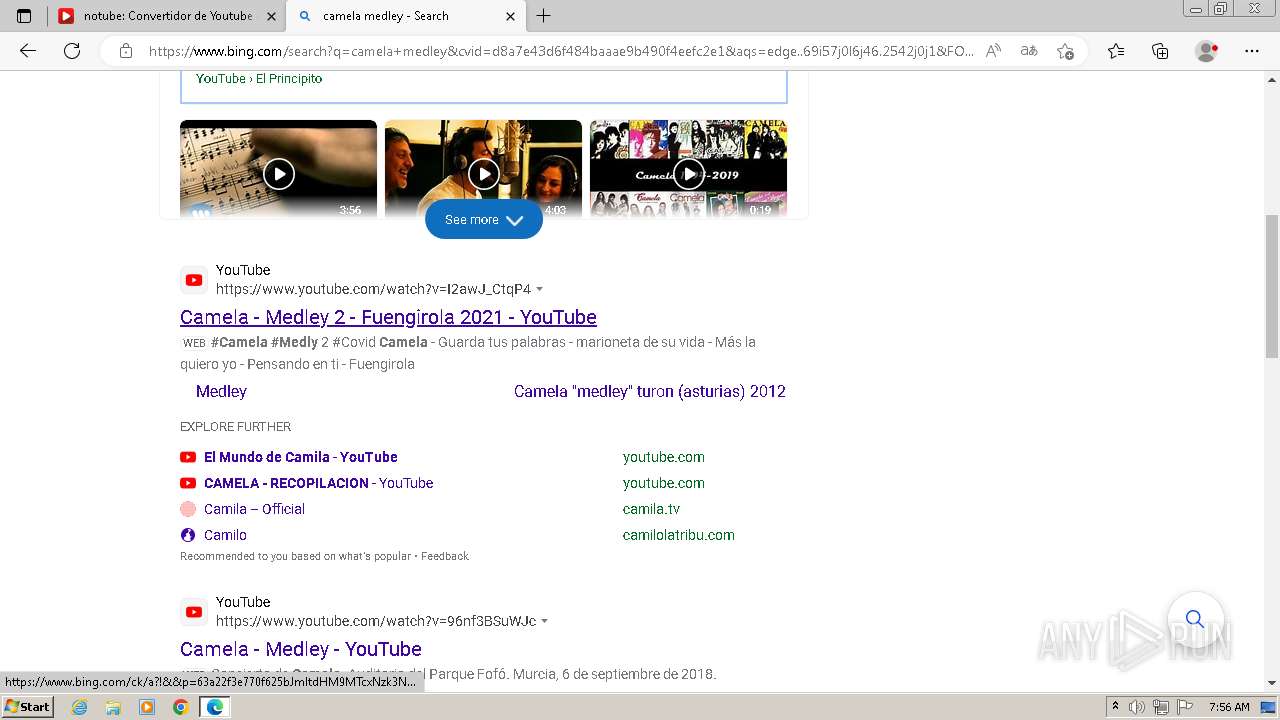Open the Medley sublink
The width and height of the screenshot is (1280, 720).
tap(221, 391)
